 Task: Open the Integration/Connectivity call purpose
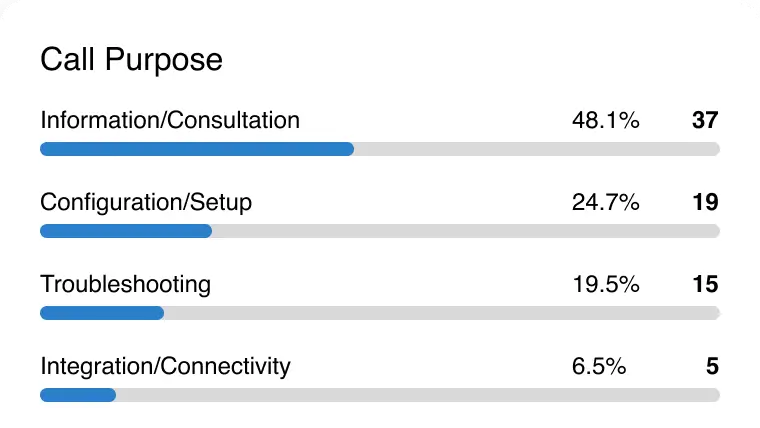165,366
